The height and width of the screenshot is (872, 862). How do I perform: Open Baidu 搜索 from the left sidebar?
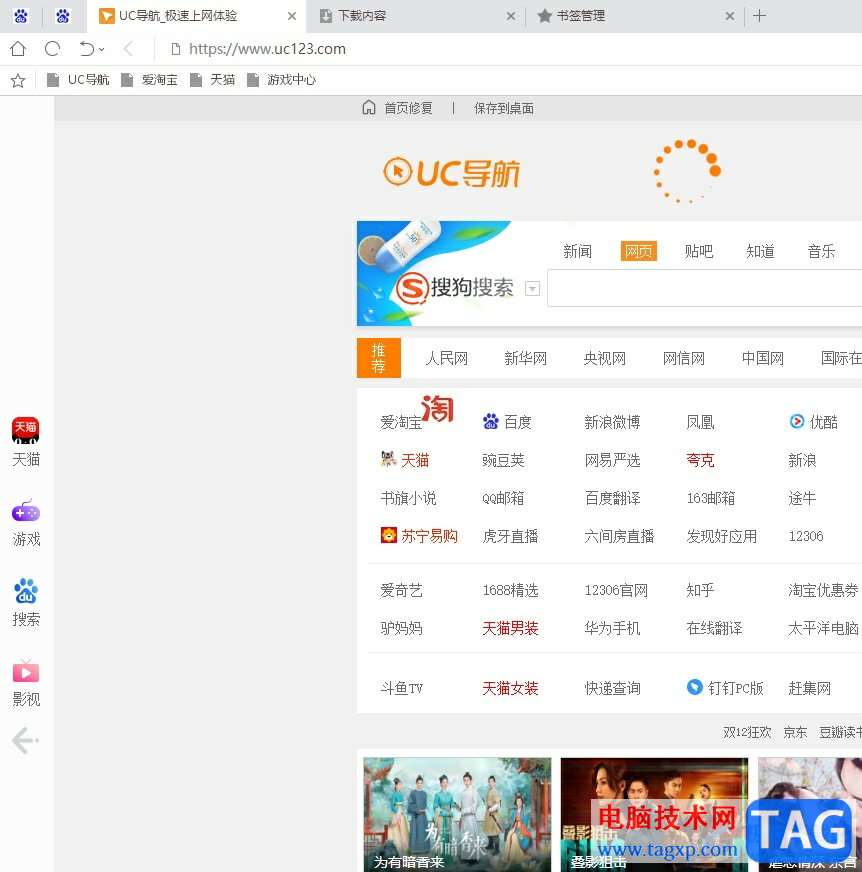pyautogui.click(x=25, y=600)
